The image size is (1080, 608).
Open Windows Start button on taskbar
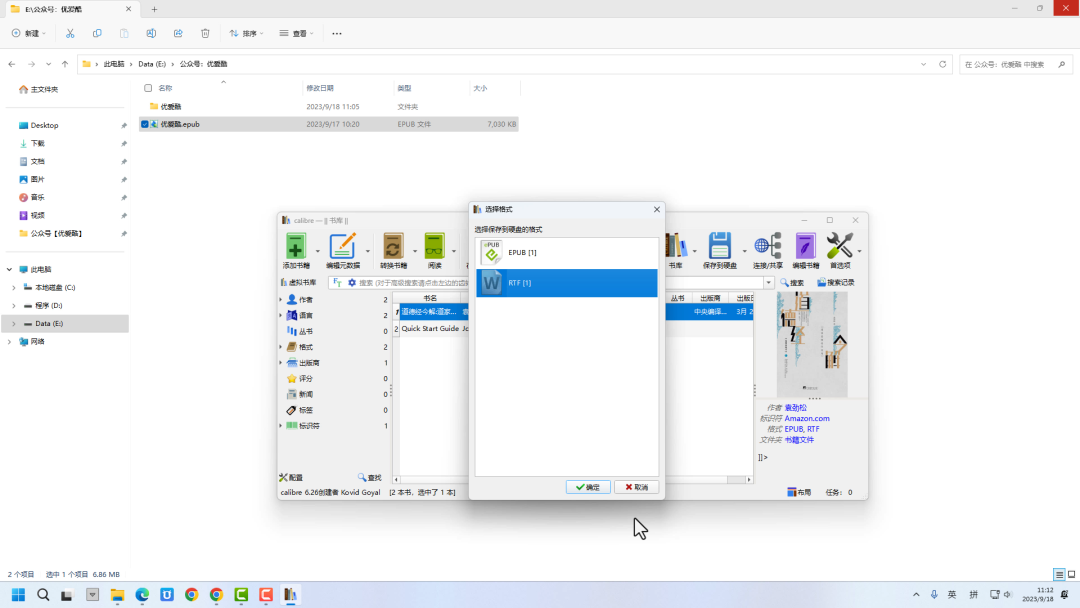click(x=18, y=595)
